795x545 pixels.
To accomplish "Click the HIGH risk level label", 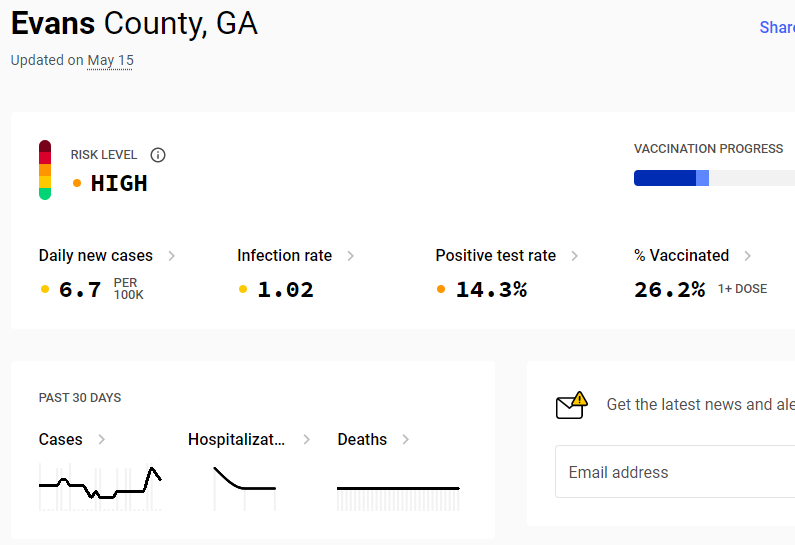I will 119,184.
